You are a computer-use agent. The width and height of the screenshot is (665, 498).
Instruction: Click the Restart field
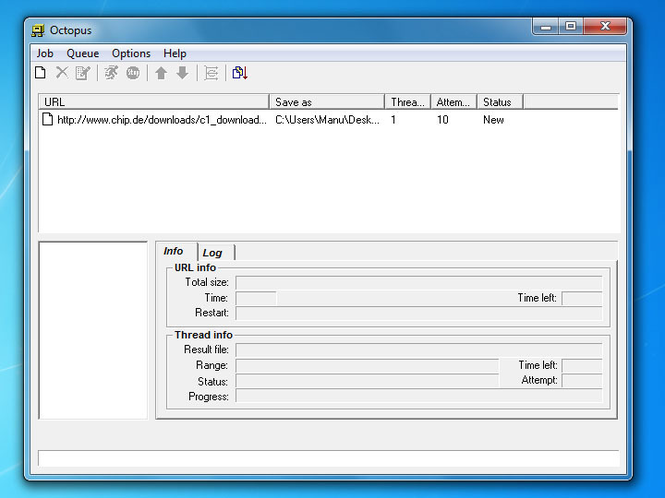pos(419,313)
